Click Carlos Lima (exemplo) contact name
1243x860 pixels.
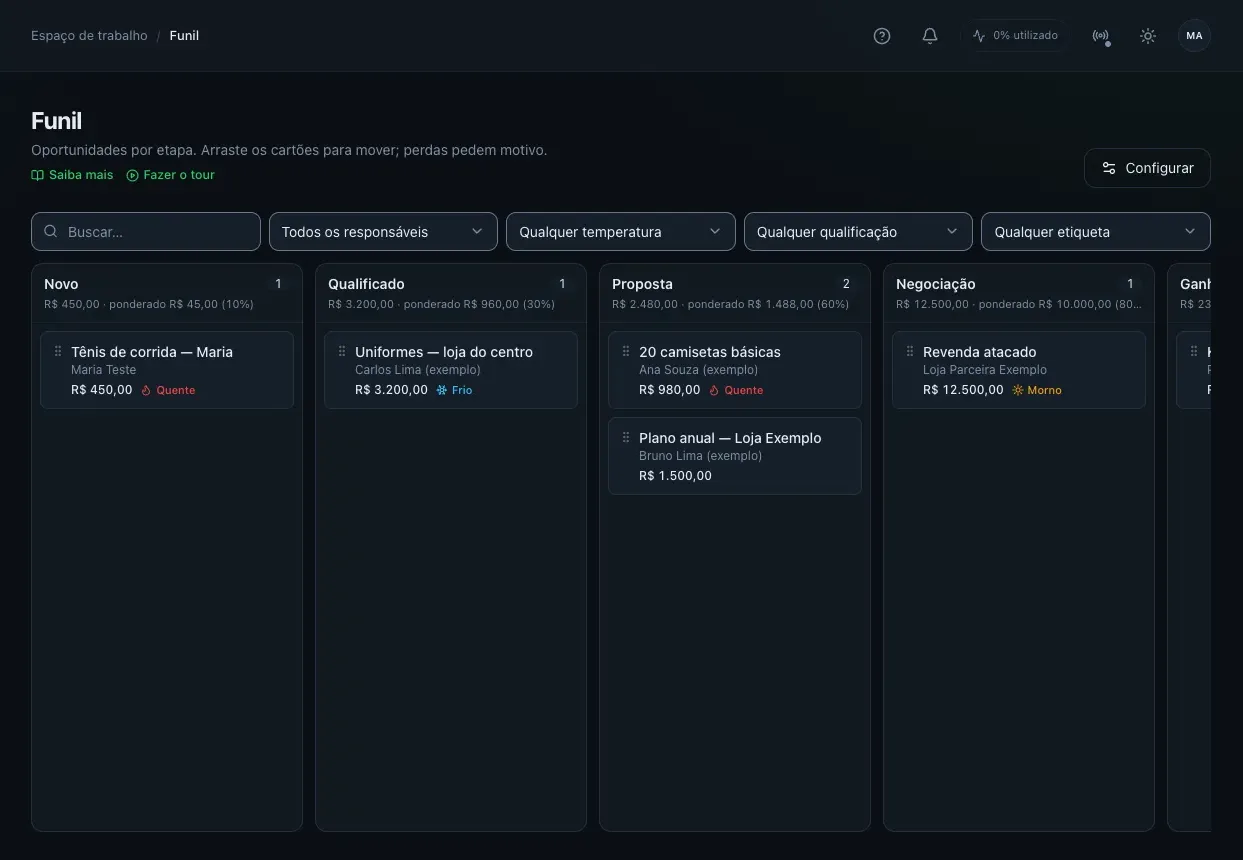point(418,370)
